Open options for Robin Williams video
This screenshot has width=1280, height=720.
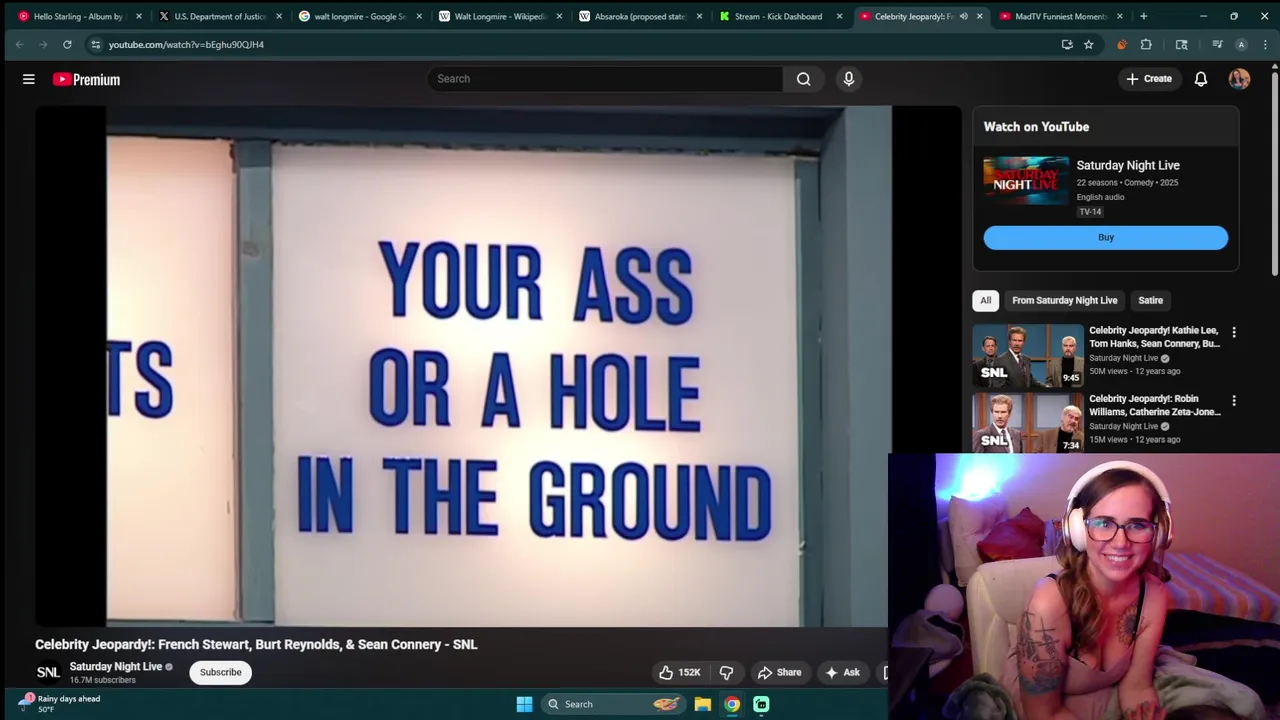(x=1234, y=401)
